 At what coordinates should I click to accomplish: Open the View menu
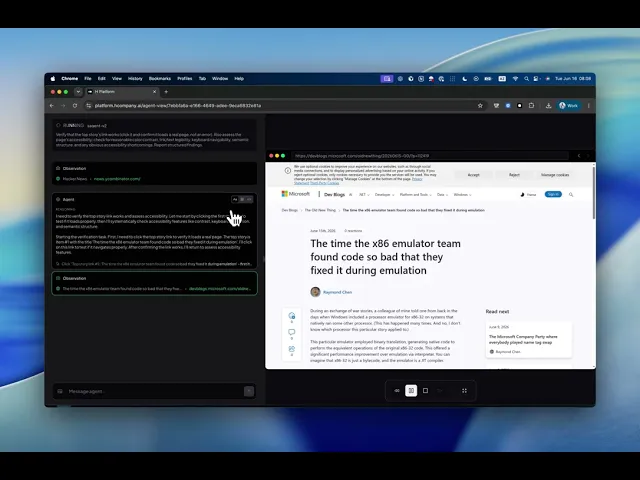117,79
